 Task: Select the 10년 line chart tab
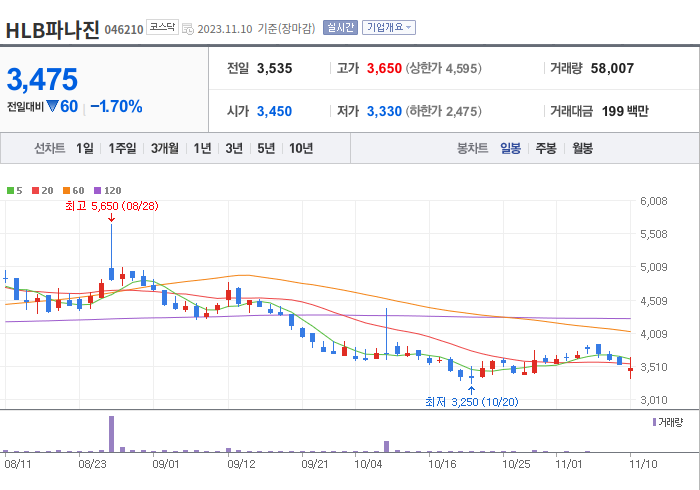(300, 148)
